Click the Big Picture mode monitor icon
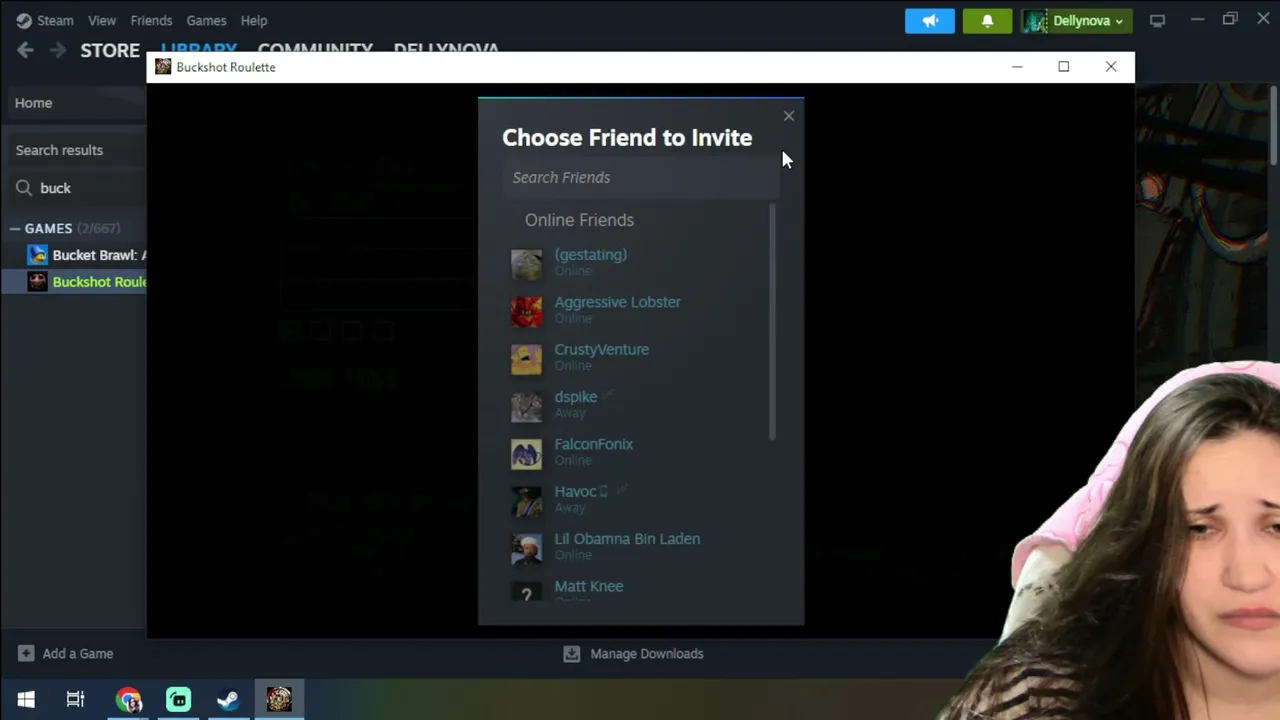The height and width of the screenshot is (720, 1280). coord(1157,20)
